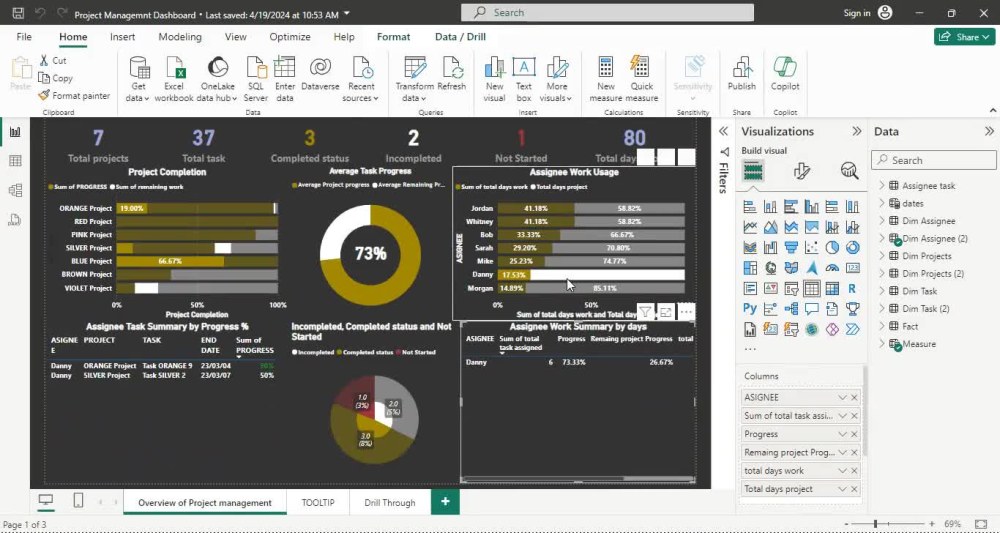
Task: Click Sign in
Action: 857,13
